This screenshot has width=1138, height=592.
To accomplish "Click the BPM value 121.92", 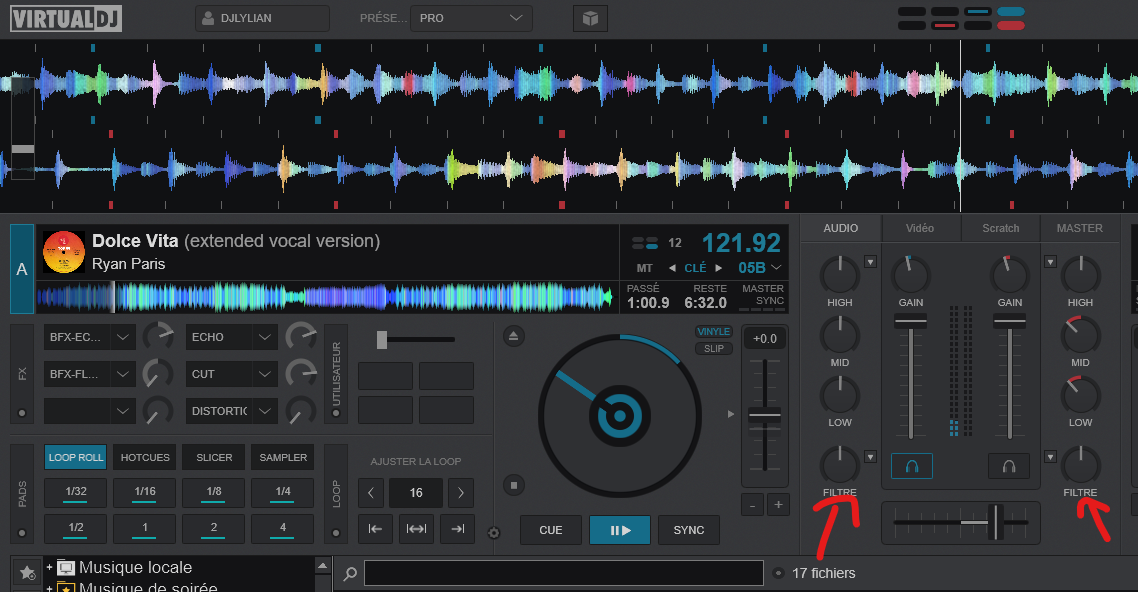I will tap(741, 243).
